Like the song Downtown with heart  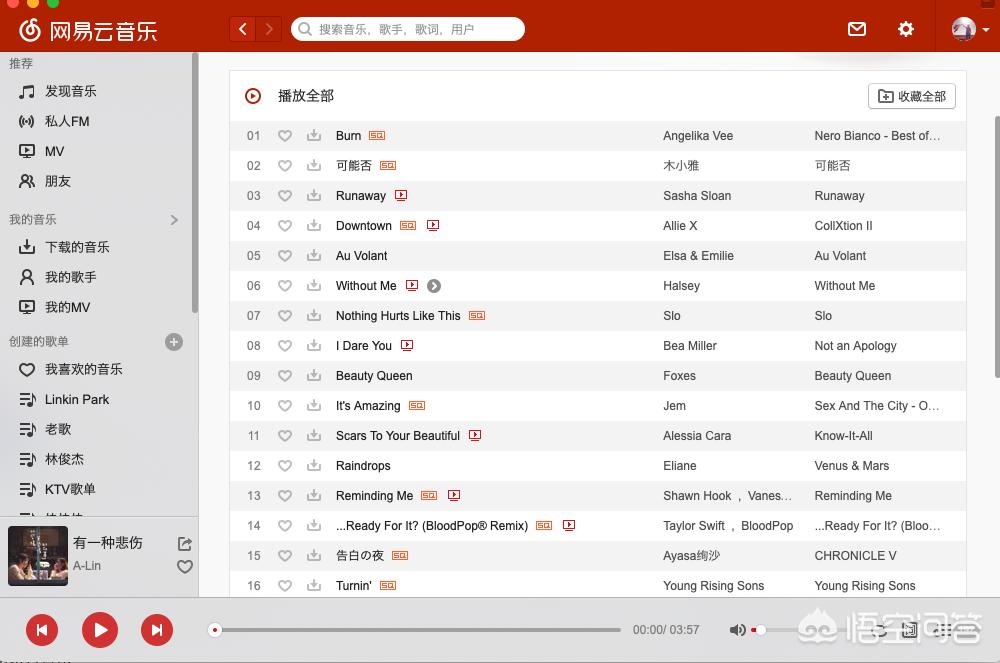(285, 226)
